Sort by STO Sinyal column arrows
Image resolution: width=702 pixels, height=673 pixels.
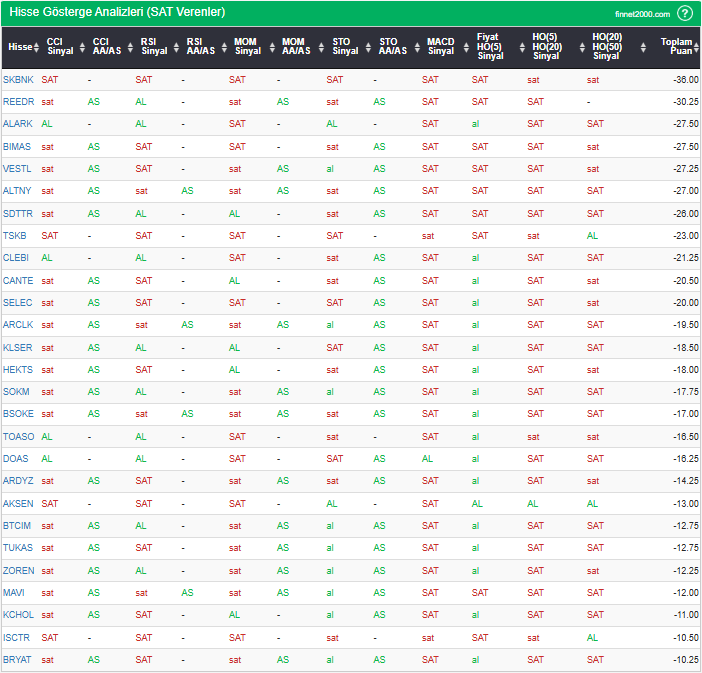point(368,47)
